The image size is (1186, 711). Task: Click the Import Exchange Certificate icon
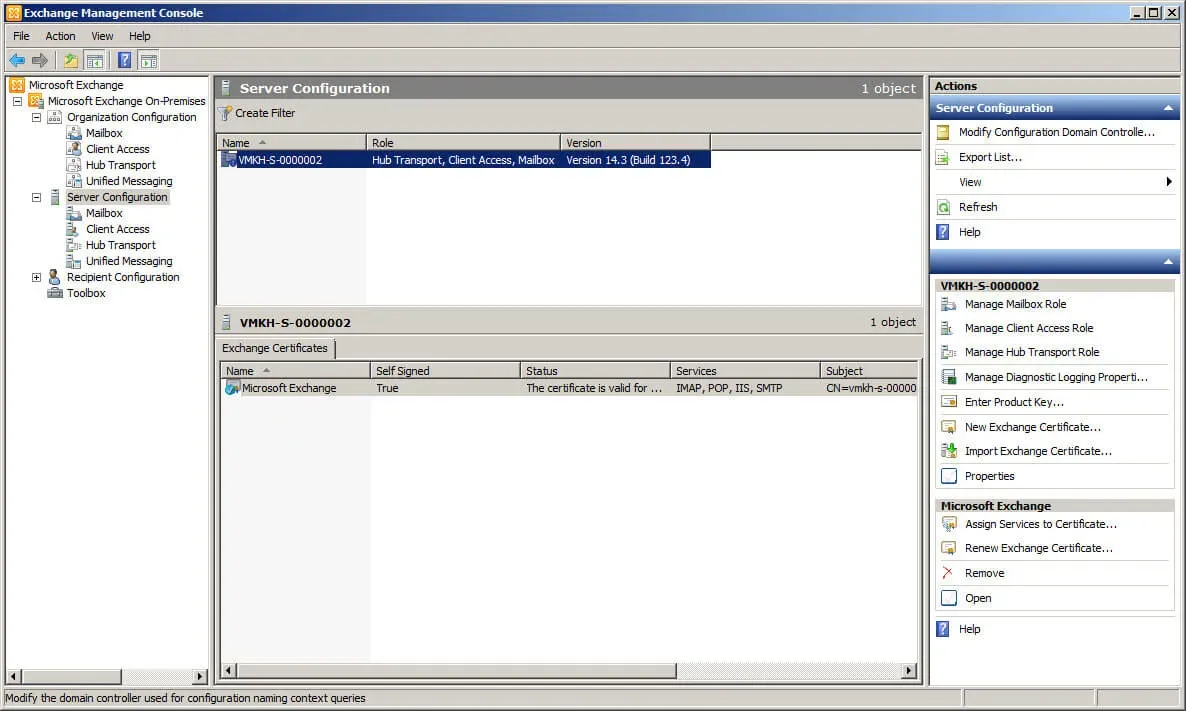[x=948, y=451]
